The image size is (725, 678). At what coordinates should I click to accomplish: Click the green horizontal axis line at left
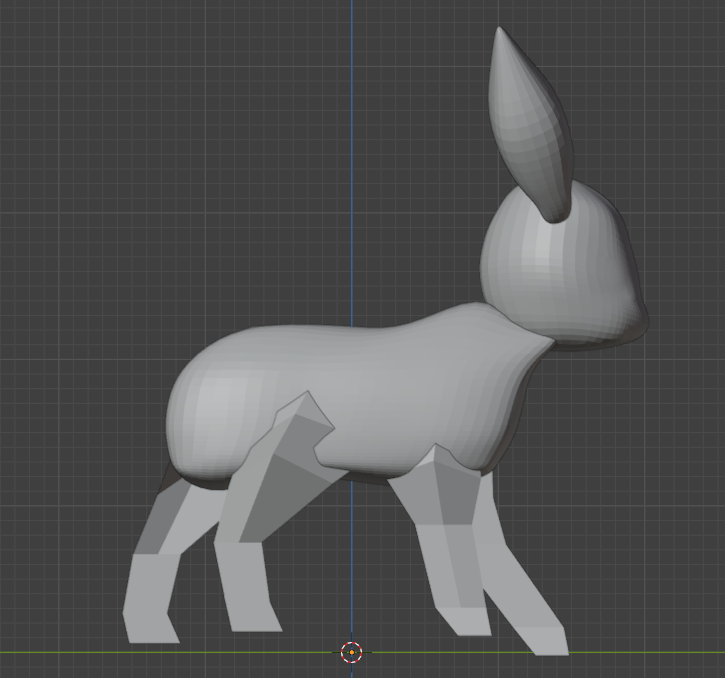60,652
